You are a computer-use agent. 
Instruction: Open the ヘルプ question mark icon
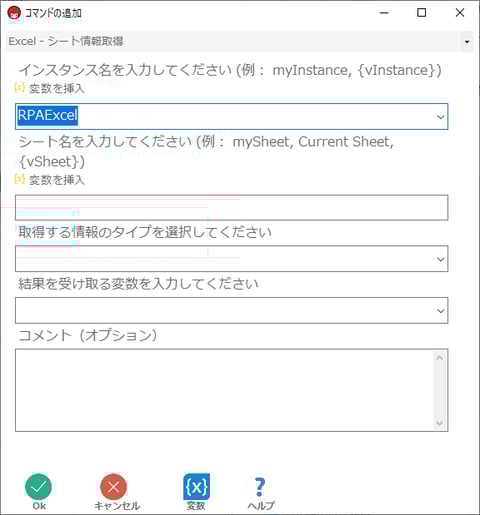tap(260, 487)
